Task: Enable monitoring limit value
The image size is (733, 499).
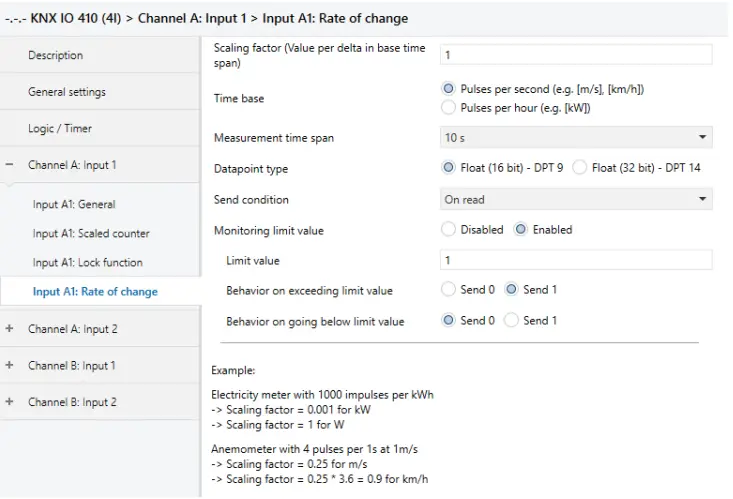Action: point(521,229)
